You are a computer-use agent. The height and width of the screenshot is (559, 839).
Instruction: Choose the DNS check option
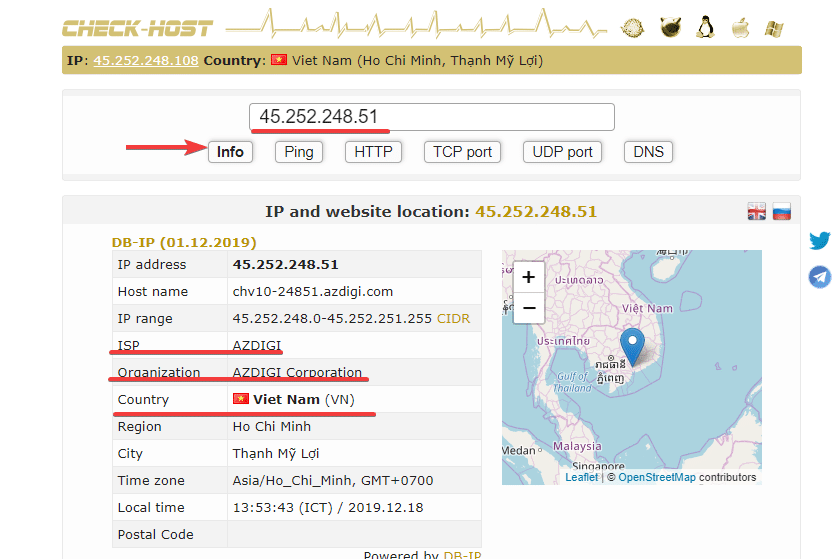648,152
